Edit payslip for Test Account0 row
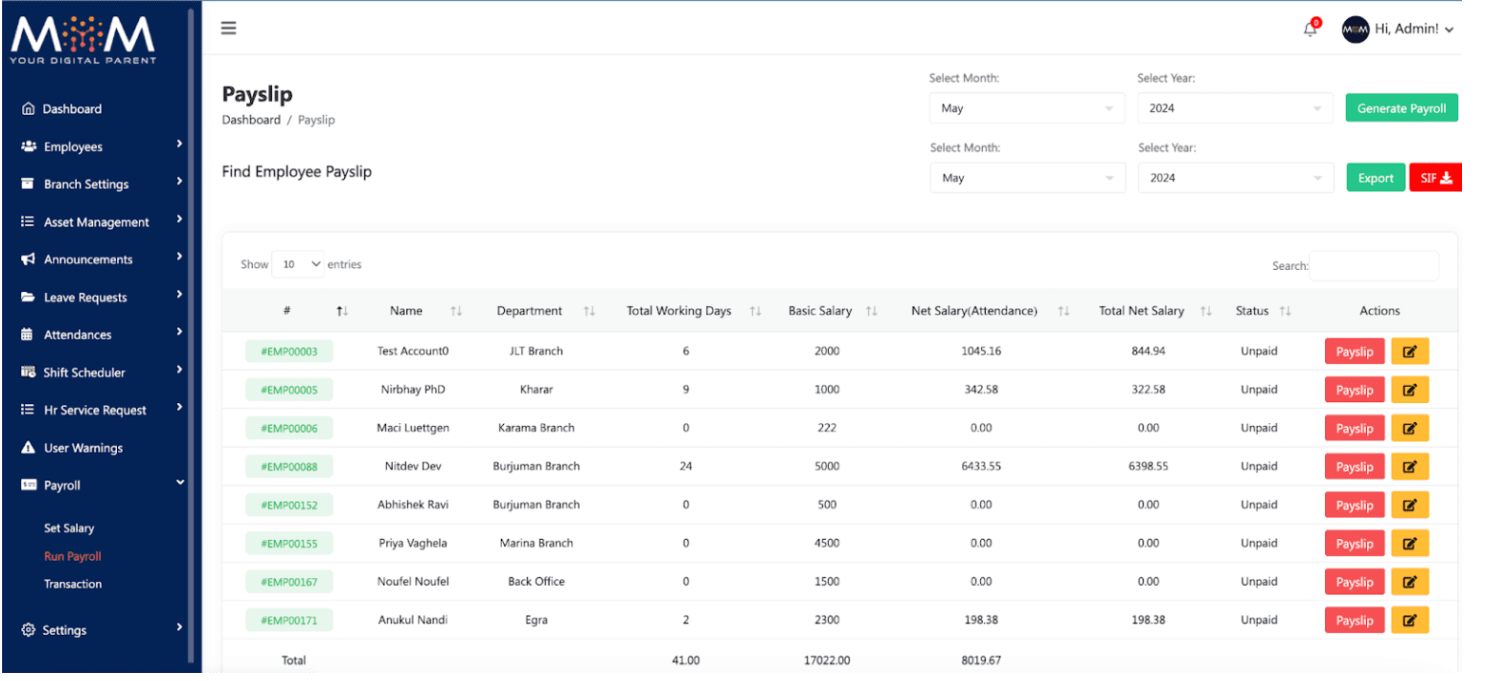 click(1410, 351)
